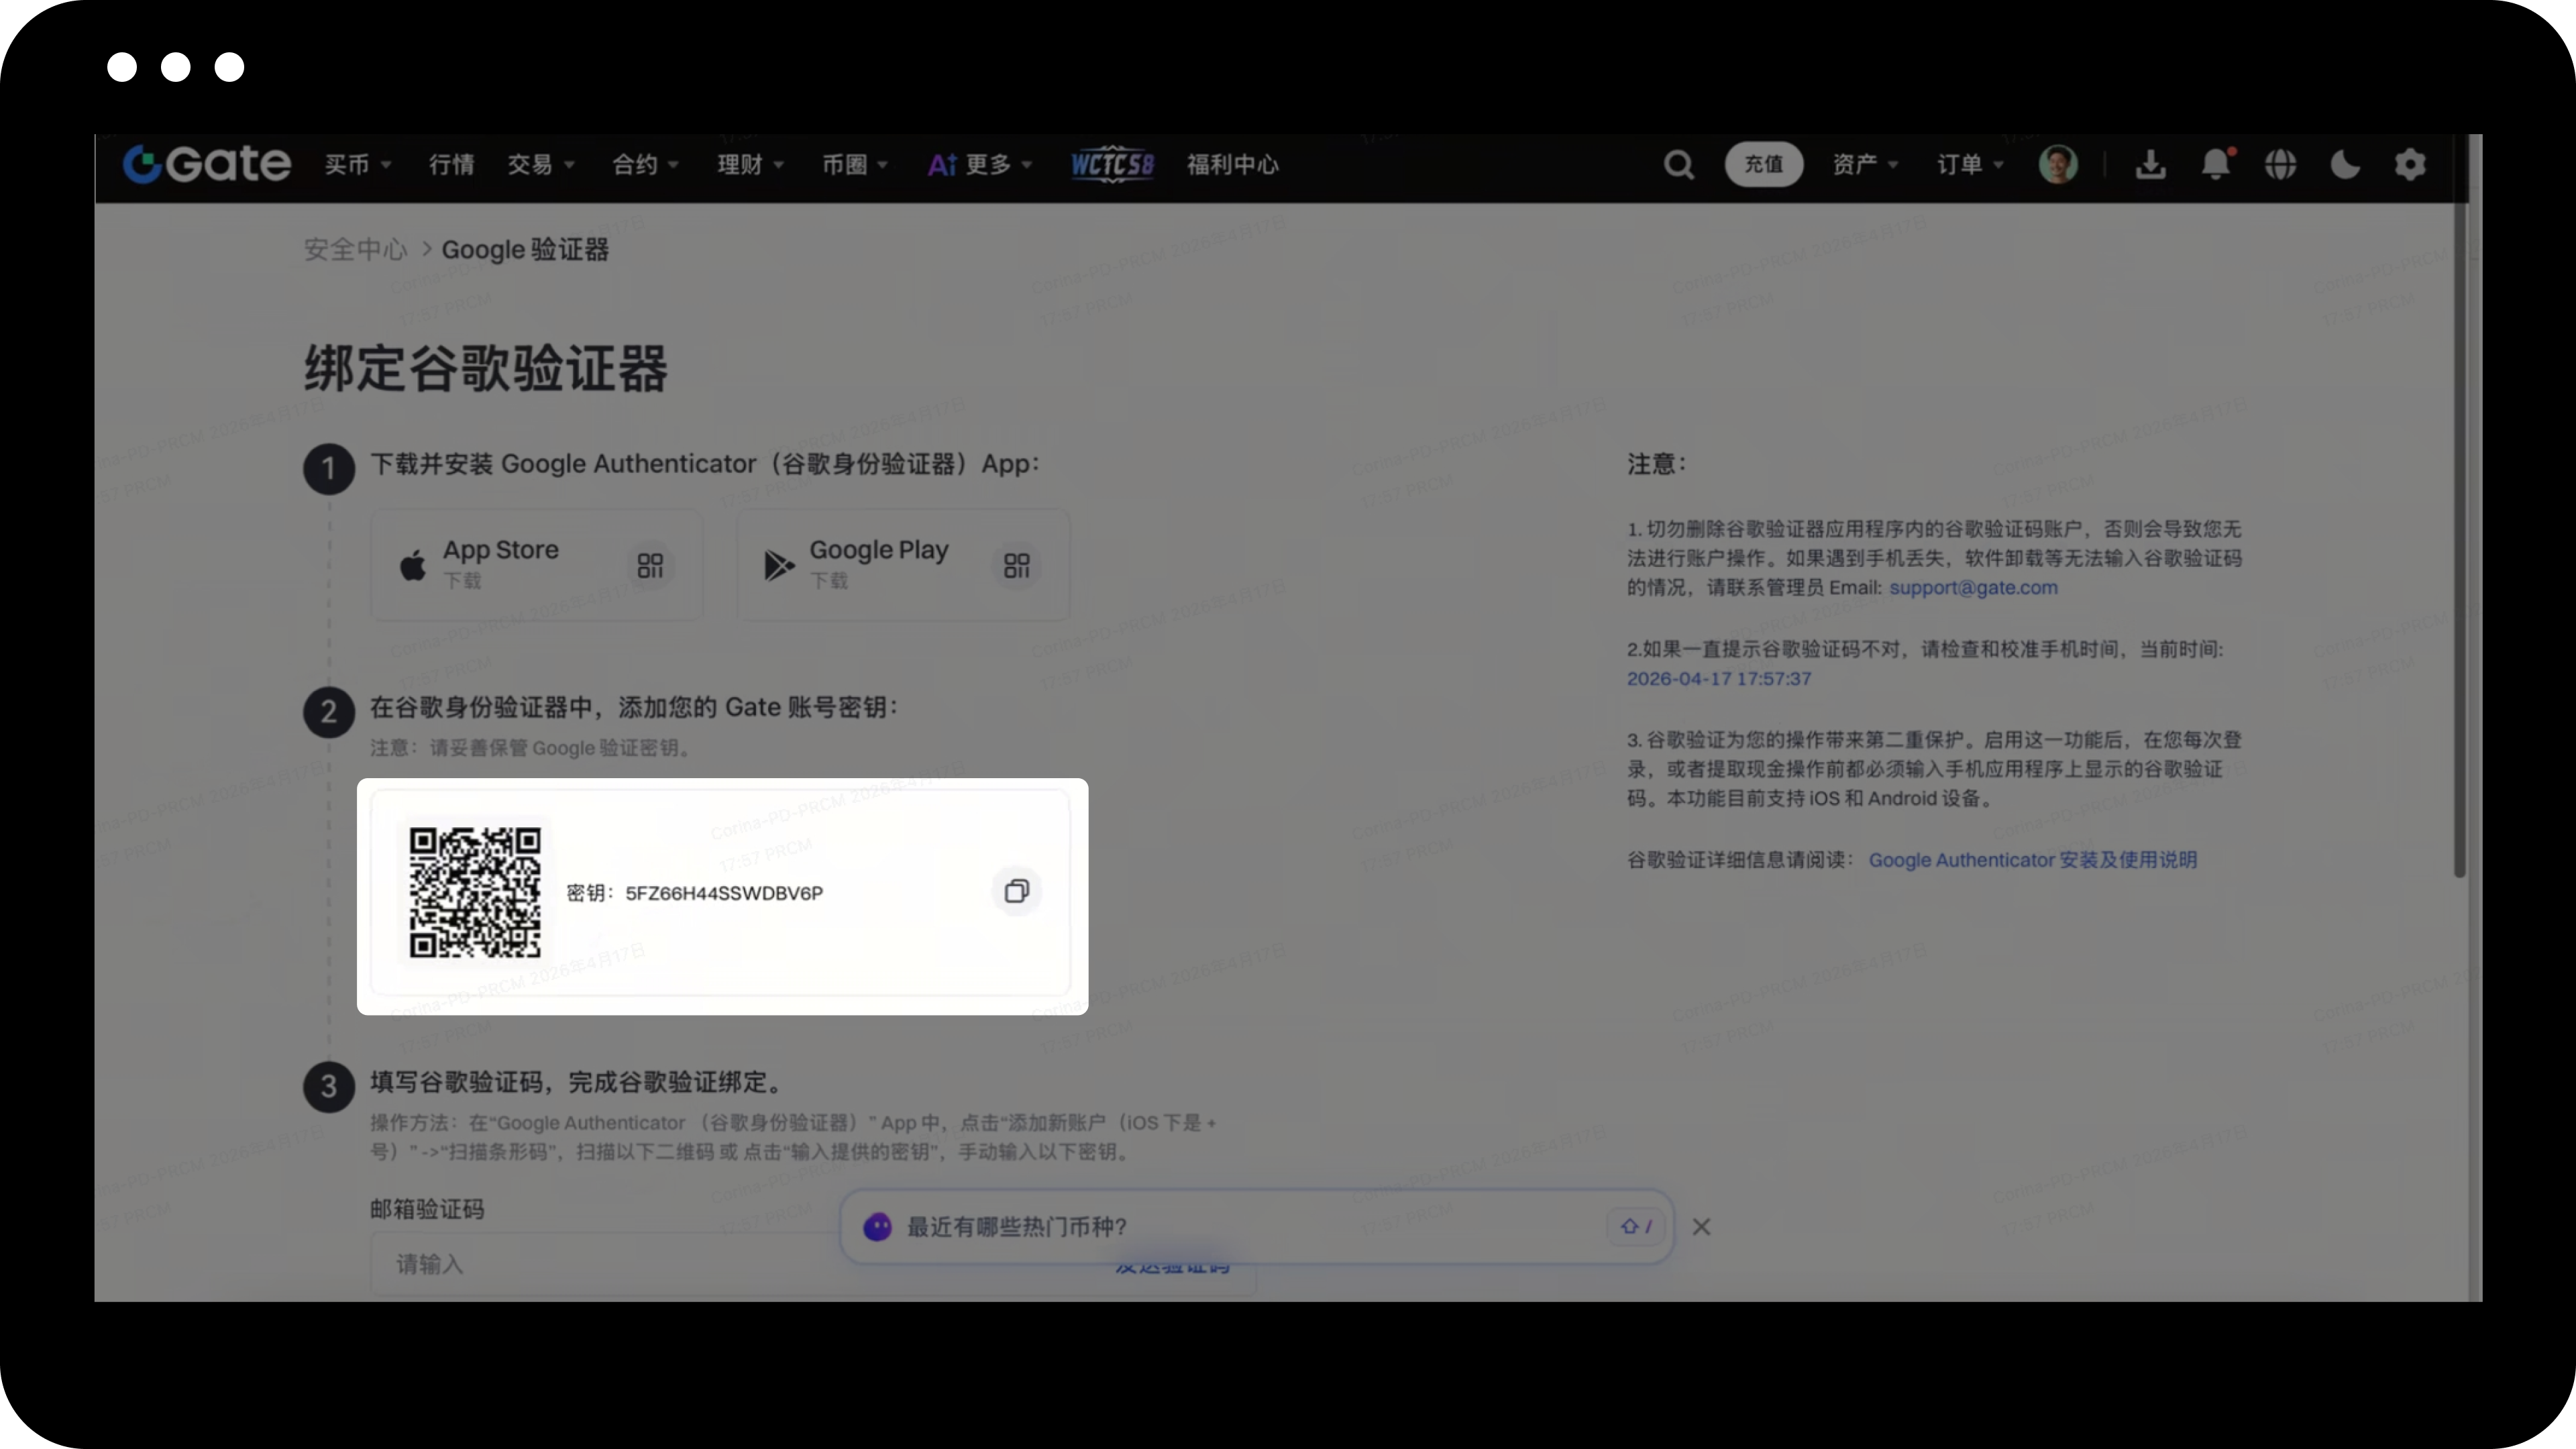Screen dimensions: 2576x1449
Task: Copy the secret key with copy icon
Action: [1016, 891]
